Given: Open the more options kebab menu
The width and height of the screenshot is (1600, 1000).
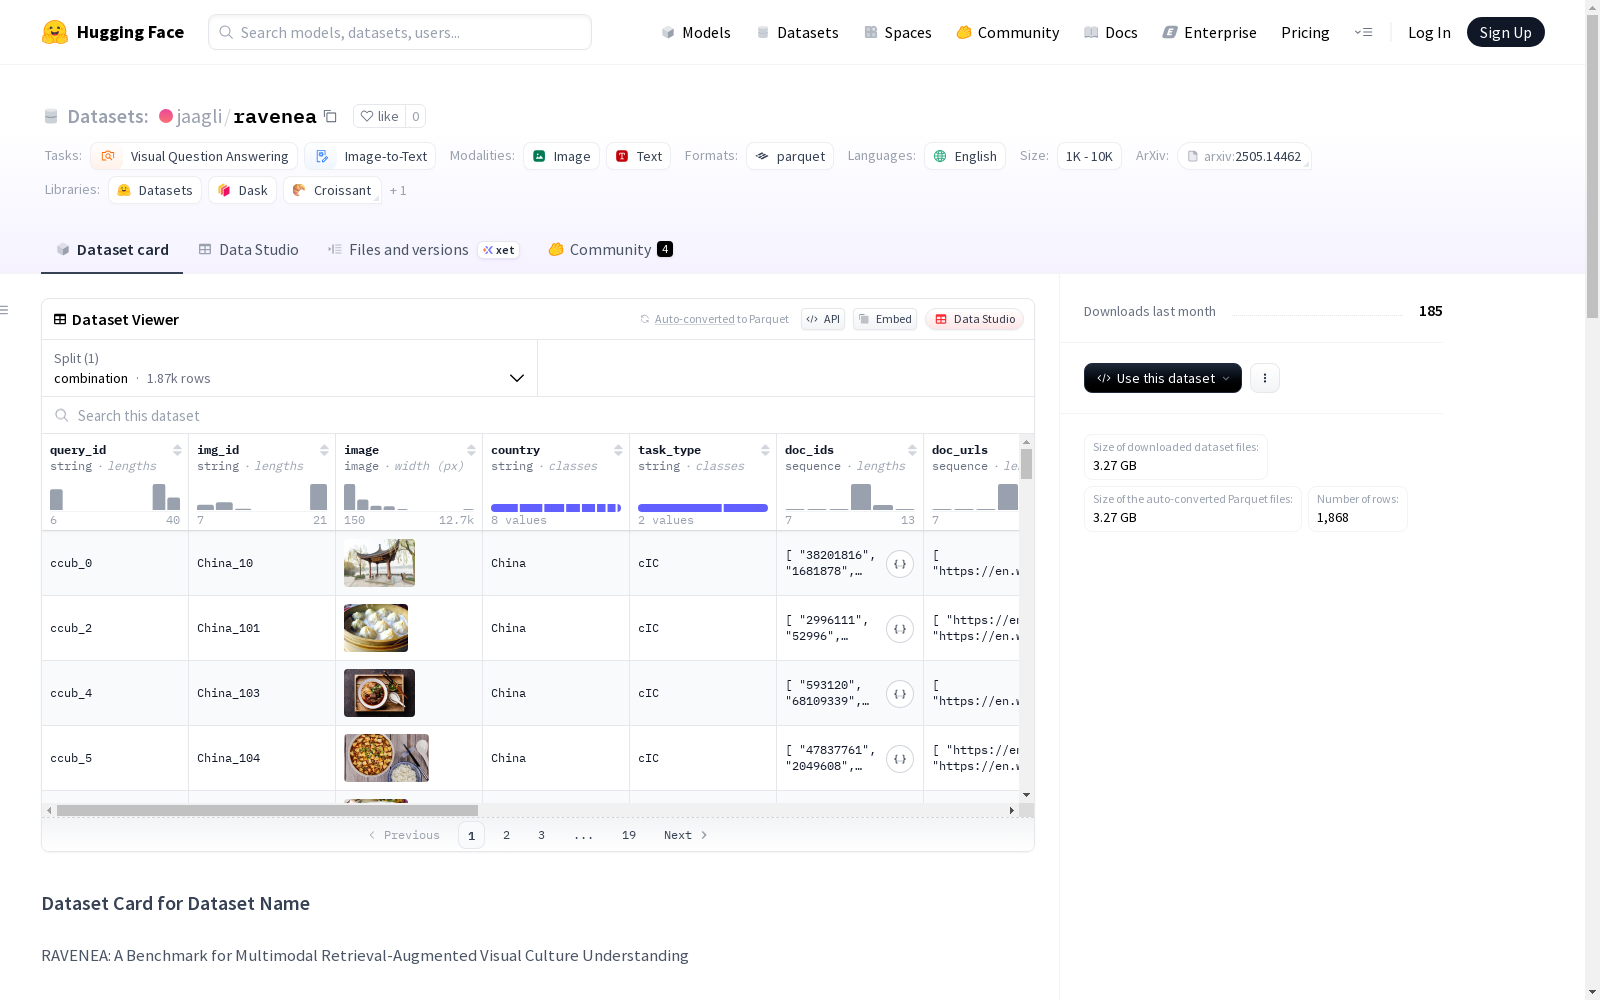Looking at the screenshot, I should [1265, 378].
